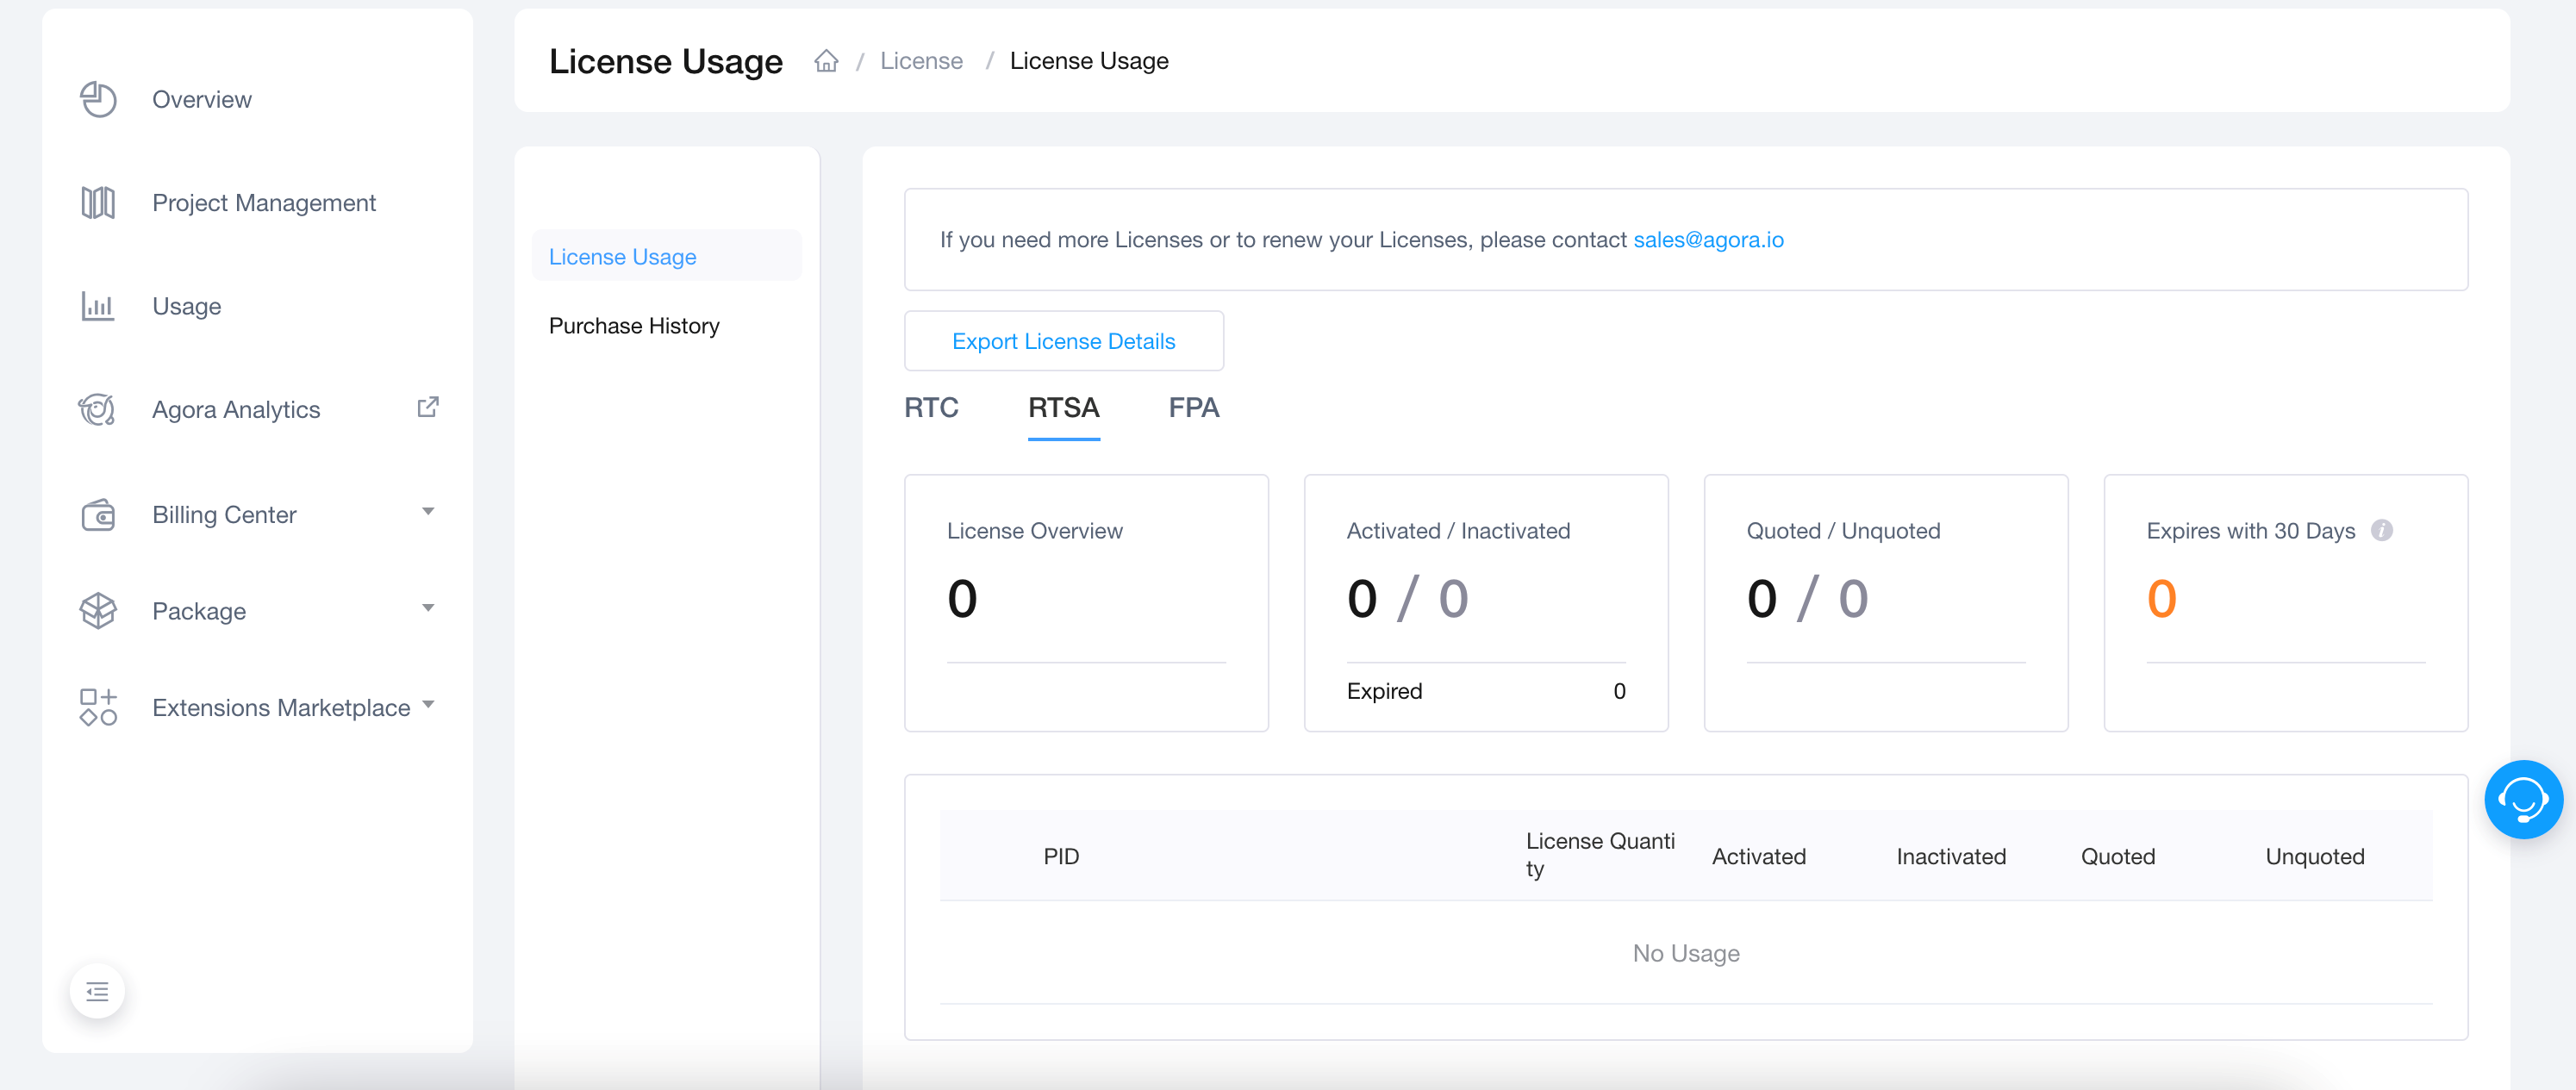Image resolution: width=2576 pixels, height=1090 pixels.
Task: Click the Billing Center sidebar icon
Action: click(98, 514)
